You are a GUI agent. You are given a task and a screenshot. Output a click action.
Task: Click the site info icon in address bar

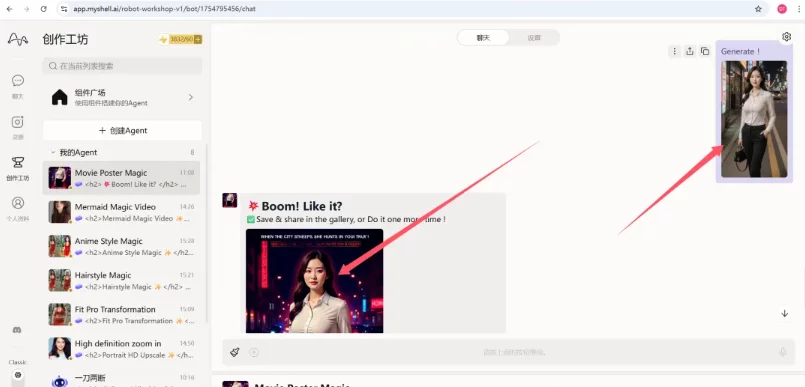pyautogui.click(x=64, y=9)
